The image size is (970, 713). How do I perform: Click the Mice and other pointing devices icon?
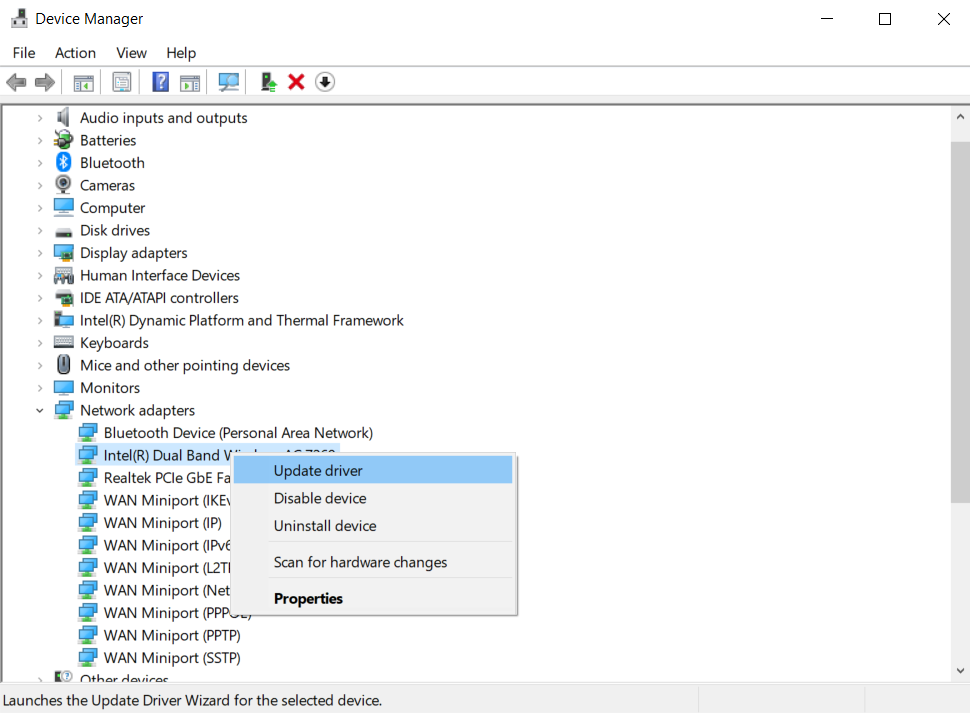[64, 364]
